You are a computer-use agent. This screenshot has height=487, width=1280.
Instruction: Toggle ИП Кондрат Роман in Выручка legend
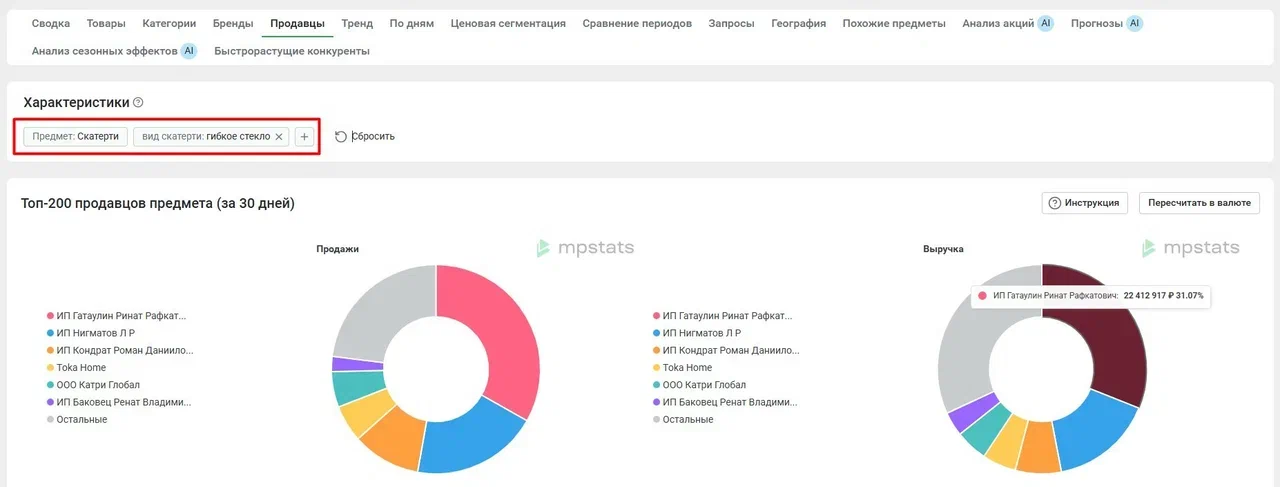click(x=726, y=351)
